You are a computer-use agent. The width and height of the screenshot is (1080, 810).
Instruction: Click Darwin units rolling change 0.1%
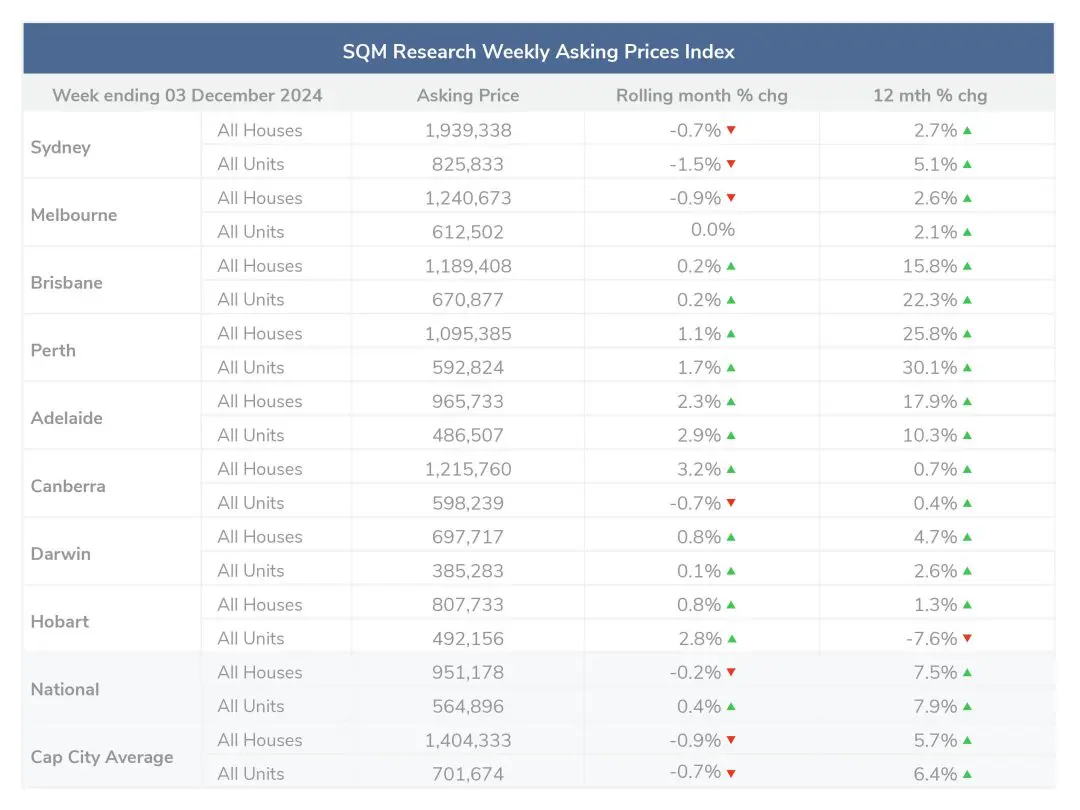[698, 570]
